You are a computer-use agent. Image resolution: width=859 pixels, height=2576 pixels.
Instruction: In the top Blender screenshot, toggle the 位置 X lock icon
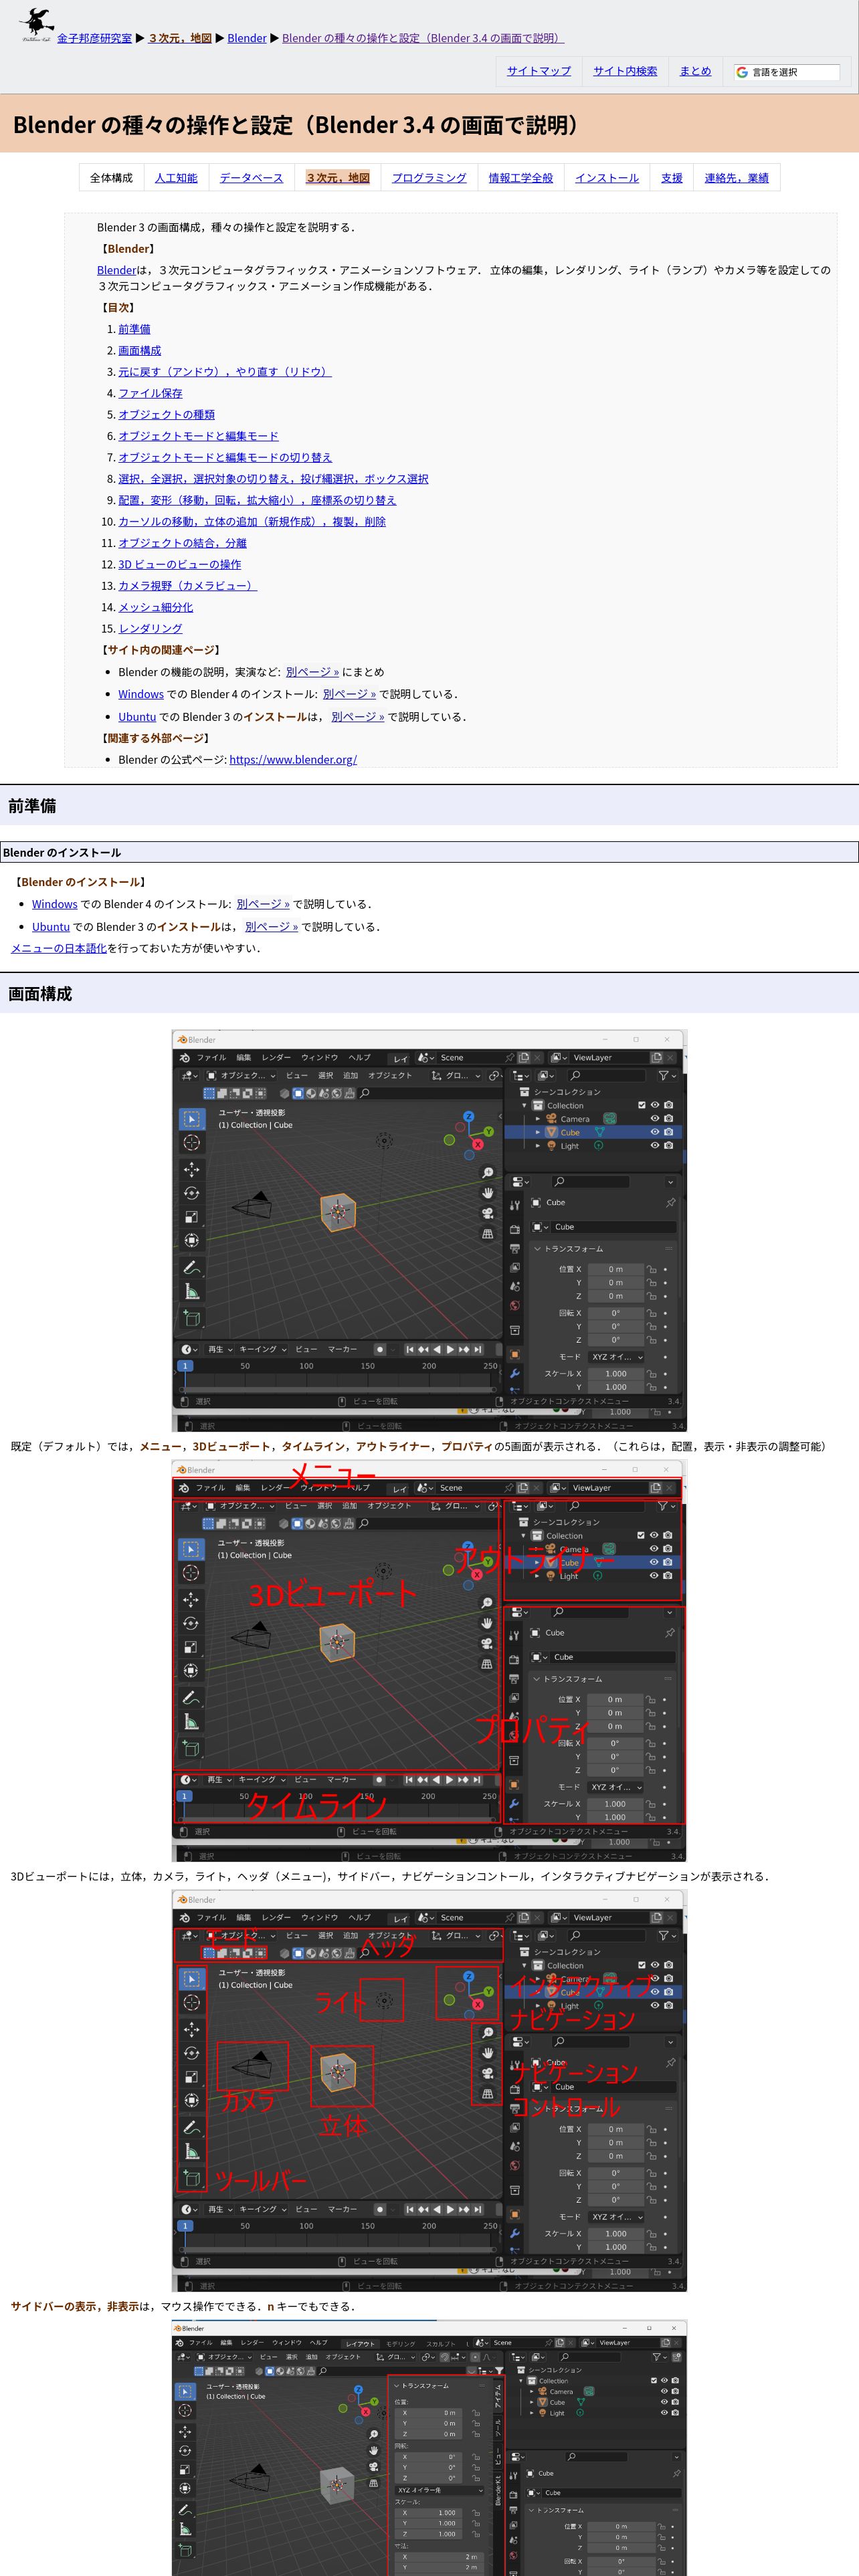point(651,1269)
